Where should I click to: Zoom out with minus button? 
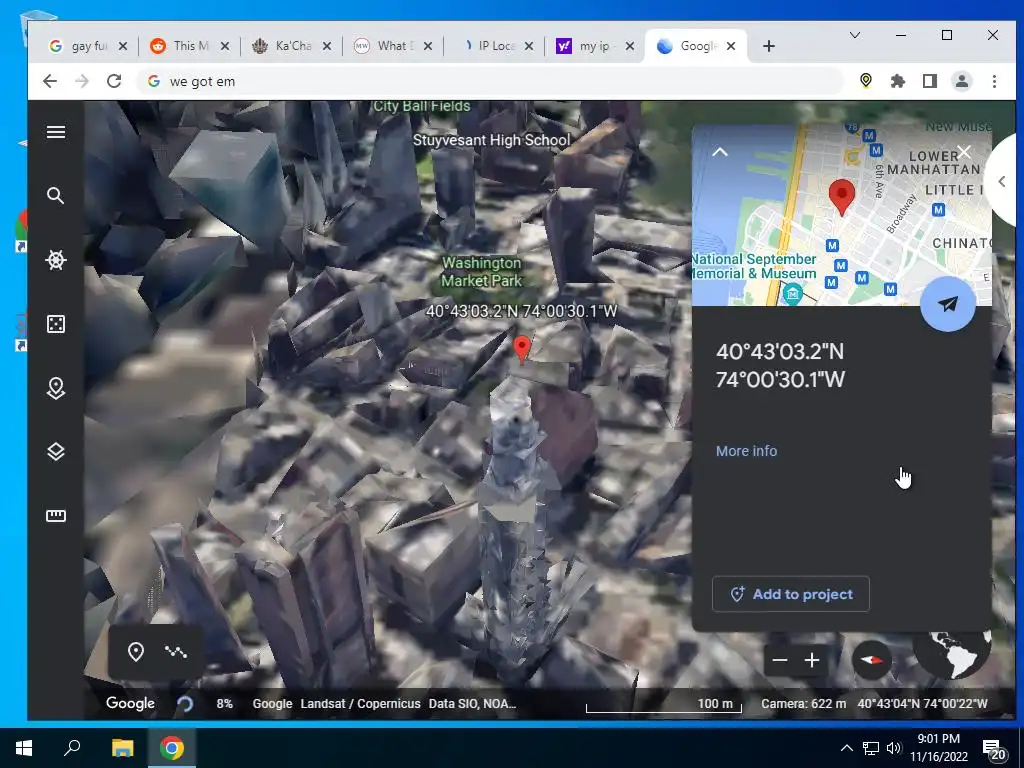780,660
